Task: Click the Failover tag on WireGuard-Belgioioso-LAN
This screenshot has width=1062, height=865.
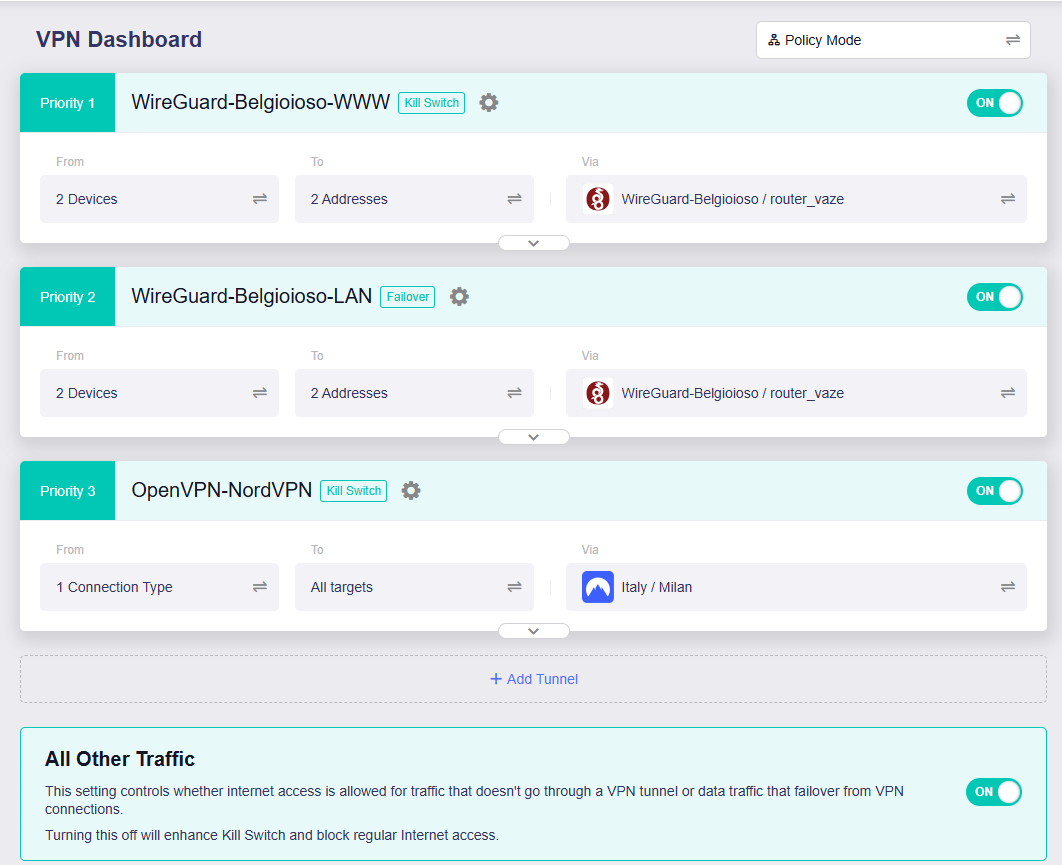Action: coord(407,296)
